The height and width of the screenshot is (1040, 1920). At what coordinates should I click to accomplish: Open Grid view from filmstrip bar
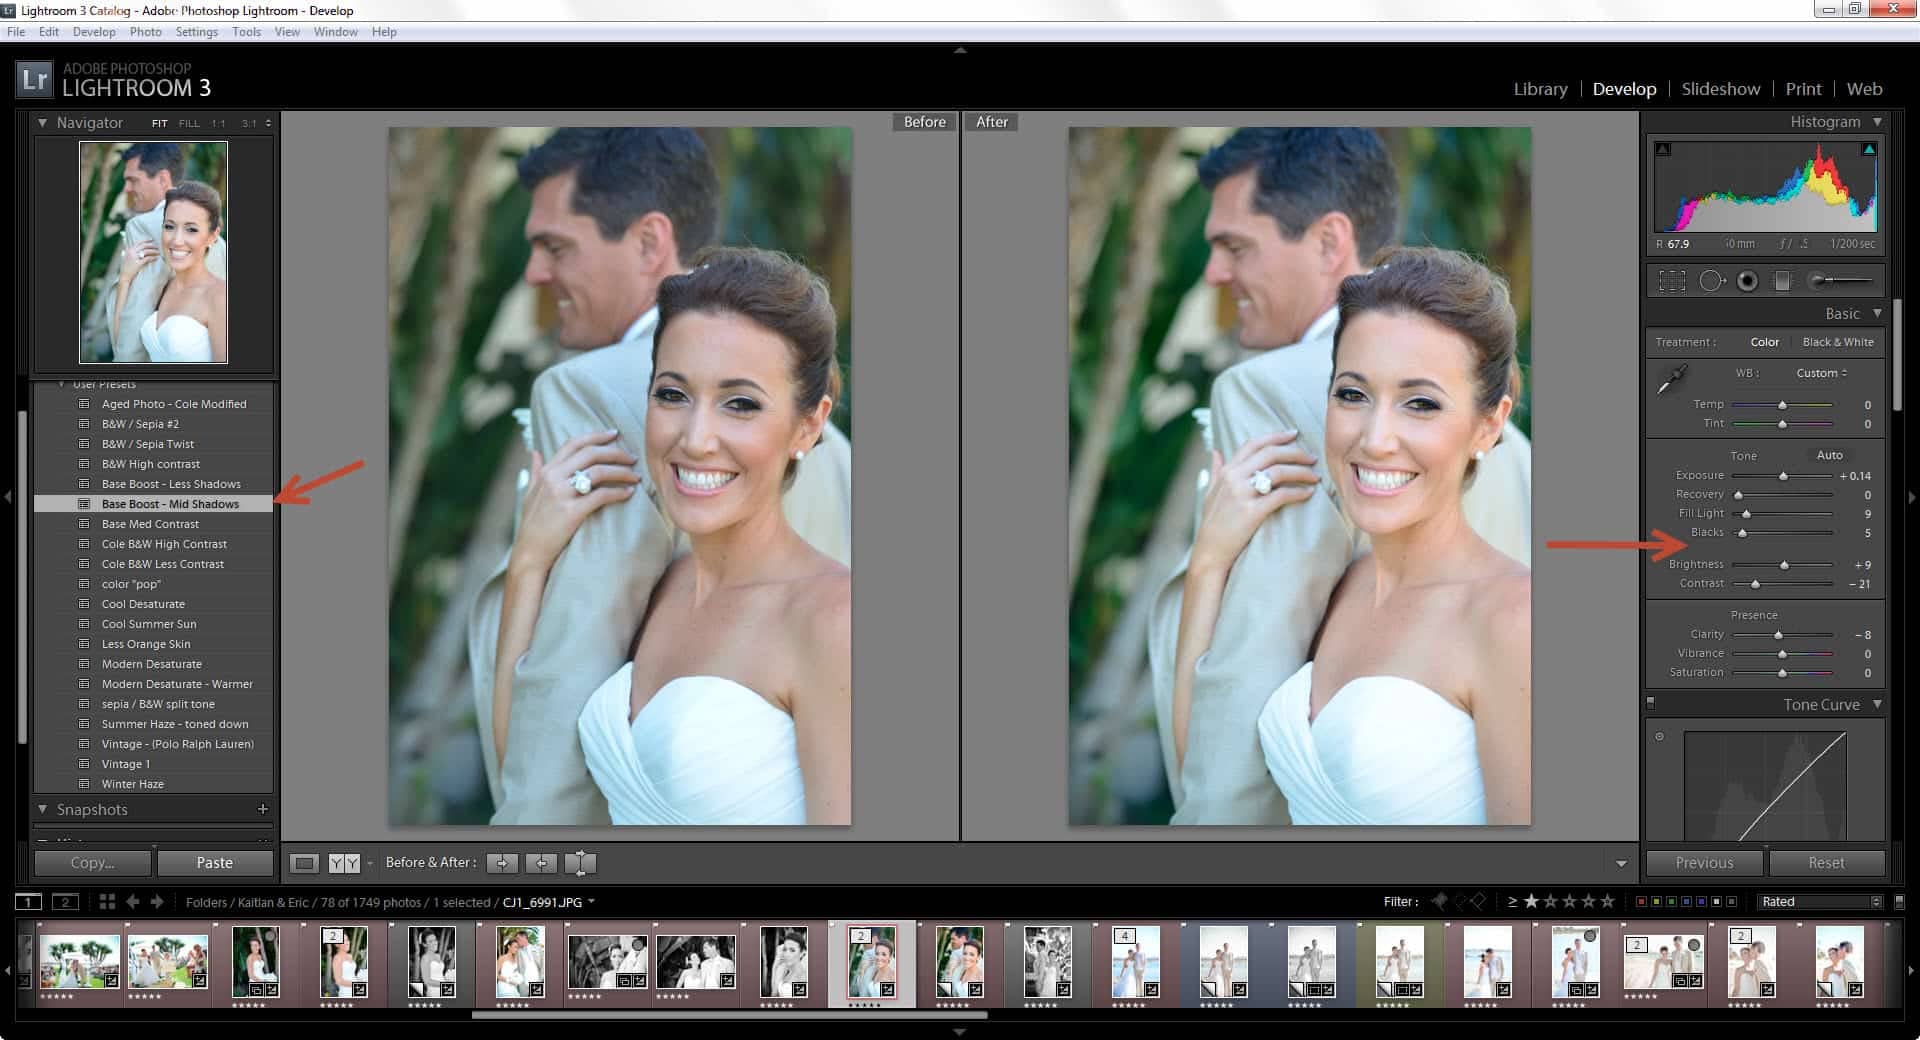[107, 902]
